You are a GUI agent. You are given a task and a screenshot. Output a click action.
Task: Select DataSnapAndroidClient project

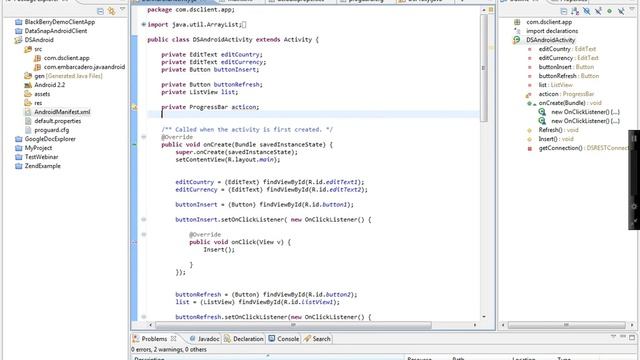pyautogui.click(x=56, y=31)
